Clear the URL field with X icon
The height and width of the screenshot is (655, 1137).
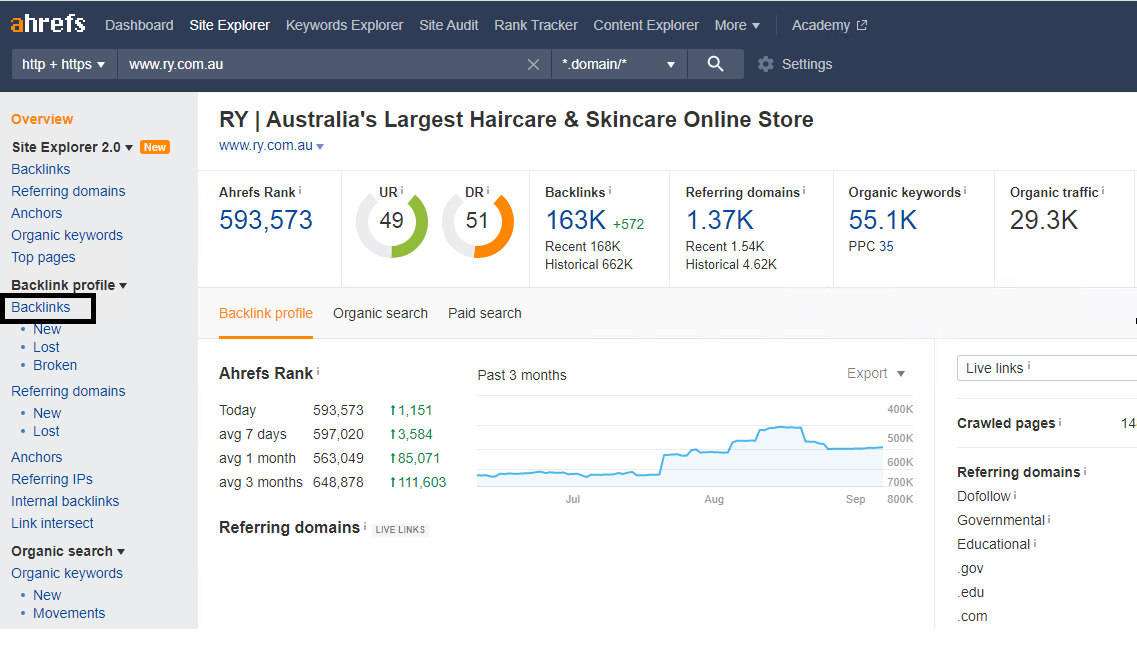[533, 65]
